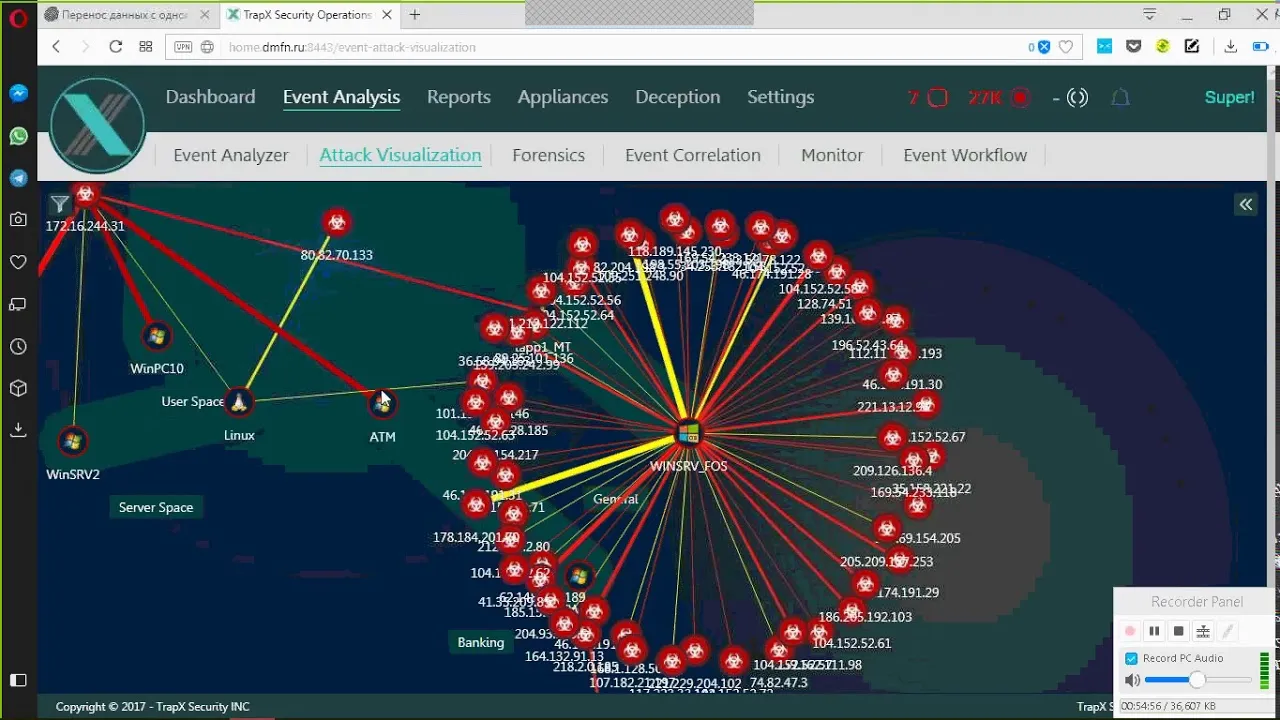Go back with browser back arrow

pyautogui.click(x=56, y=46)
